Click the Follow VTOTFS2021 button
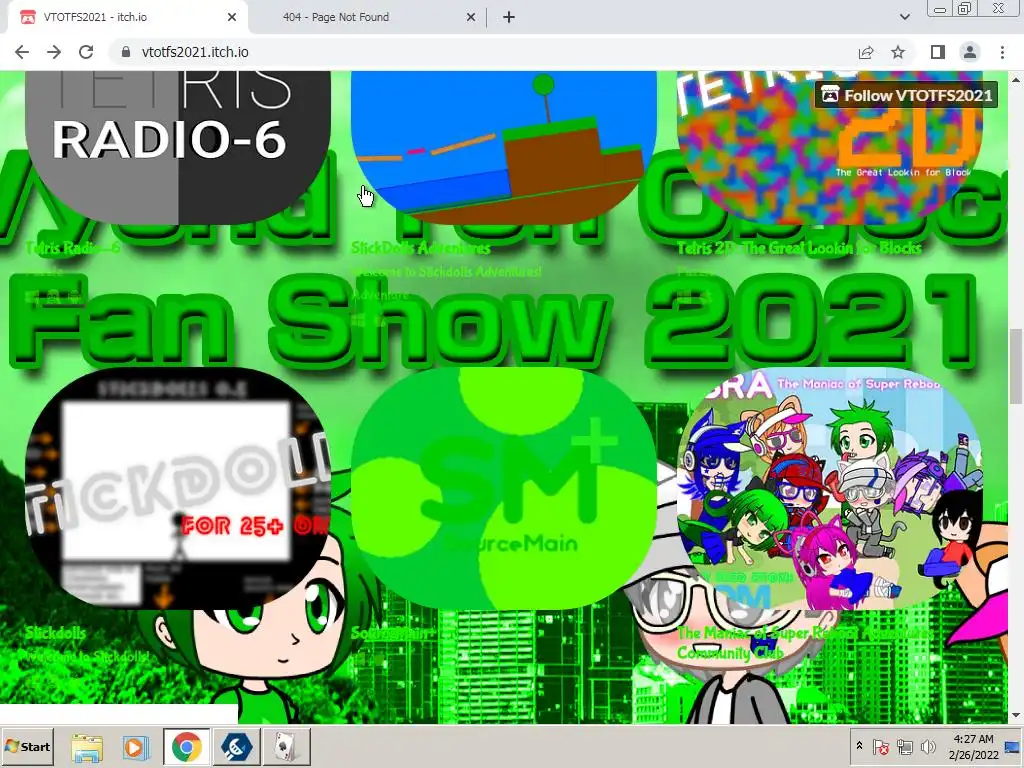Screen dimensions: 1024x768 (x=906, y=95)
